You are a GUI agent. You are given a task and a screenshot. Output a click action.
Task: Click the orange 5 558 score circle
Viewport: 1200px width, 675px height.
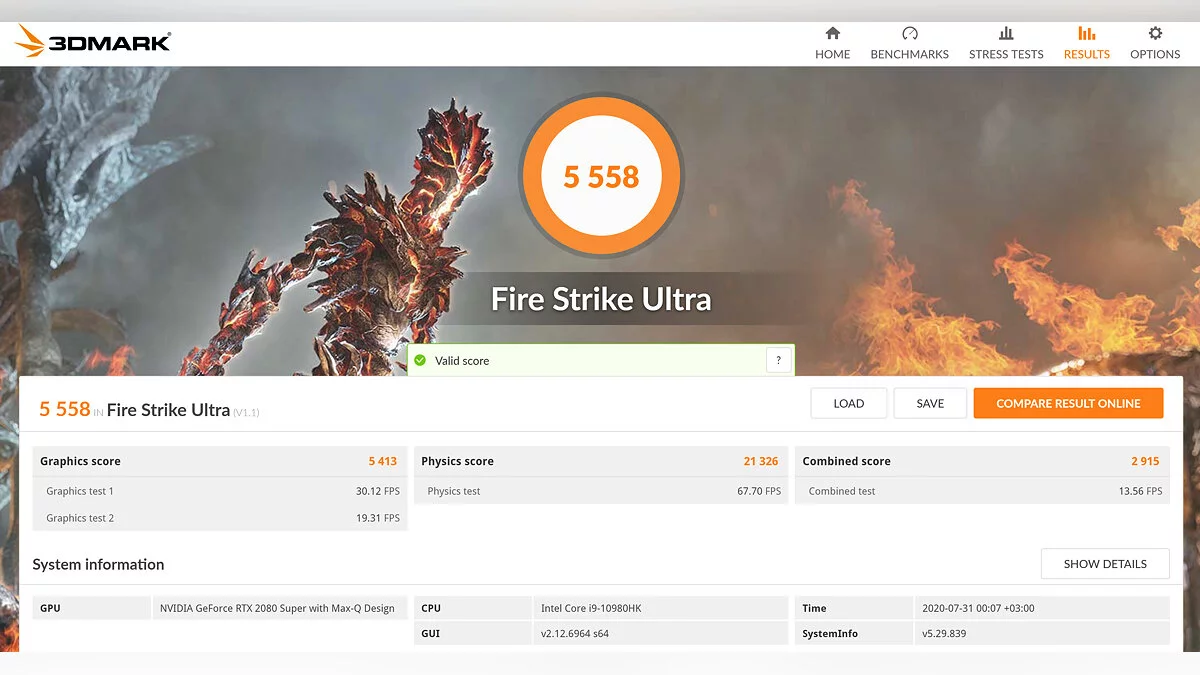click(x=601, y=177)
